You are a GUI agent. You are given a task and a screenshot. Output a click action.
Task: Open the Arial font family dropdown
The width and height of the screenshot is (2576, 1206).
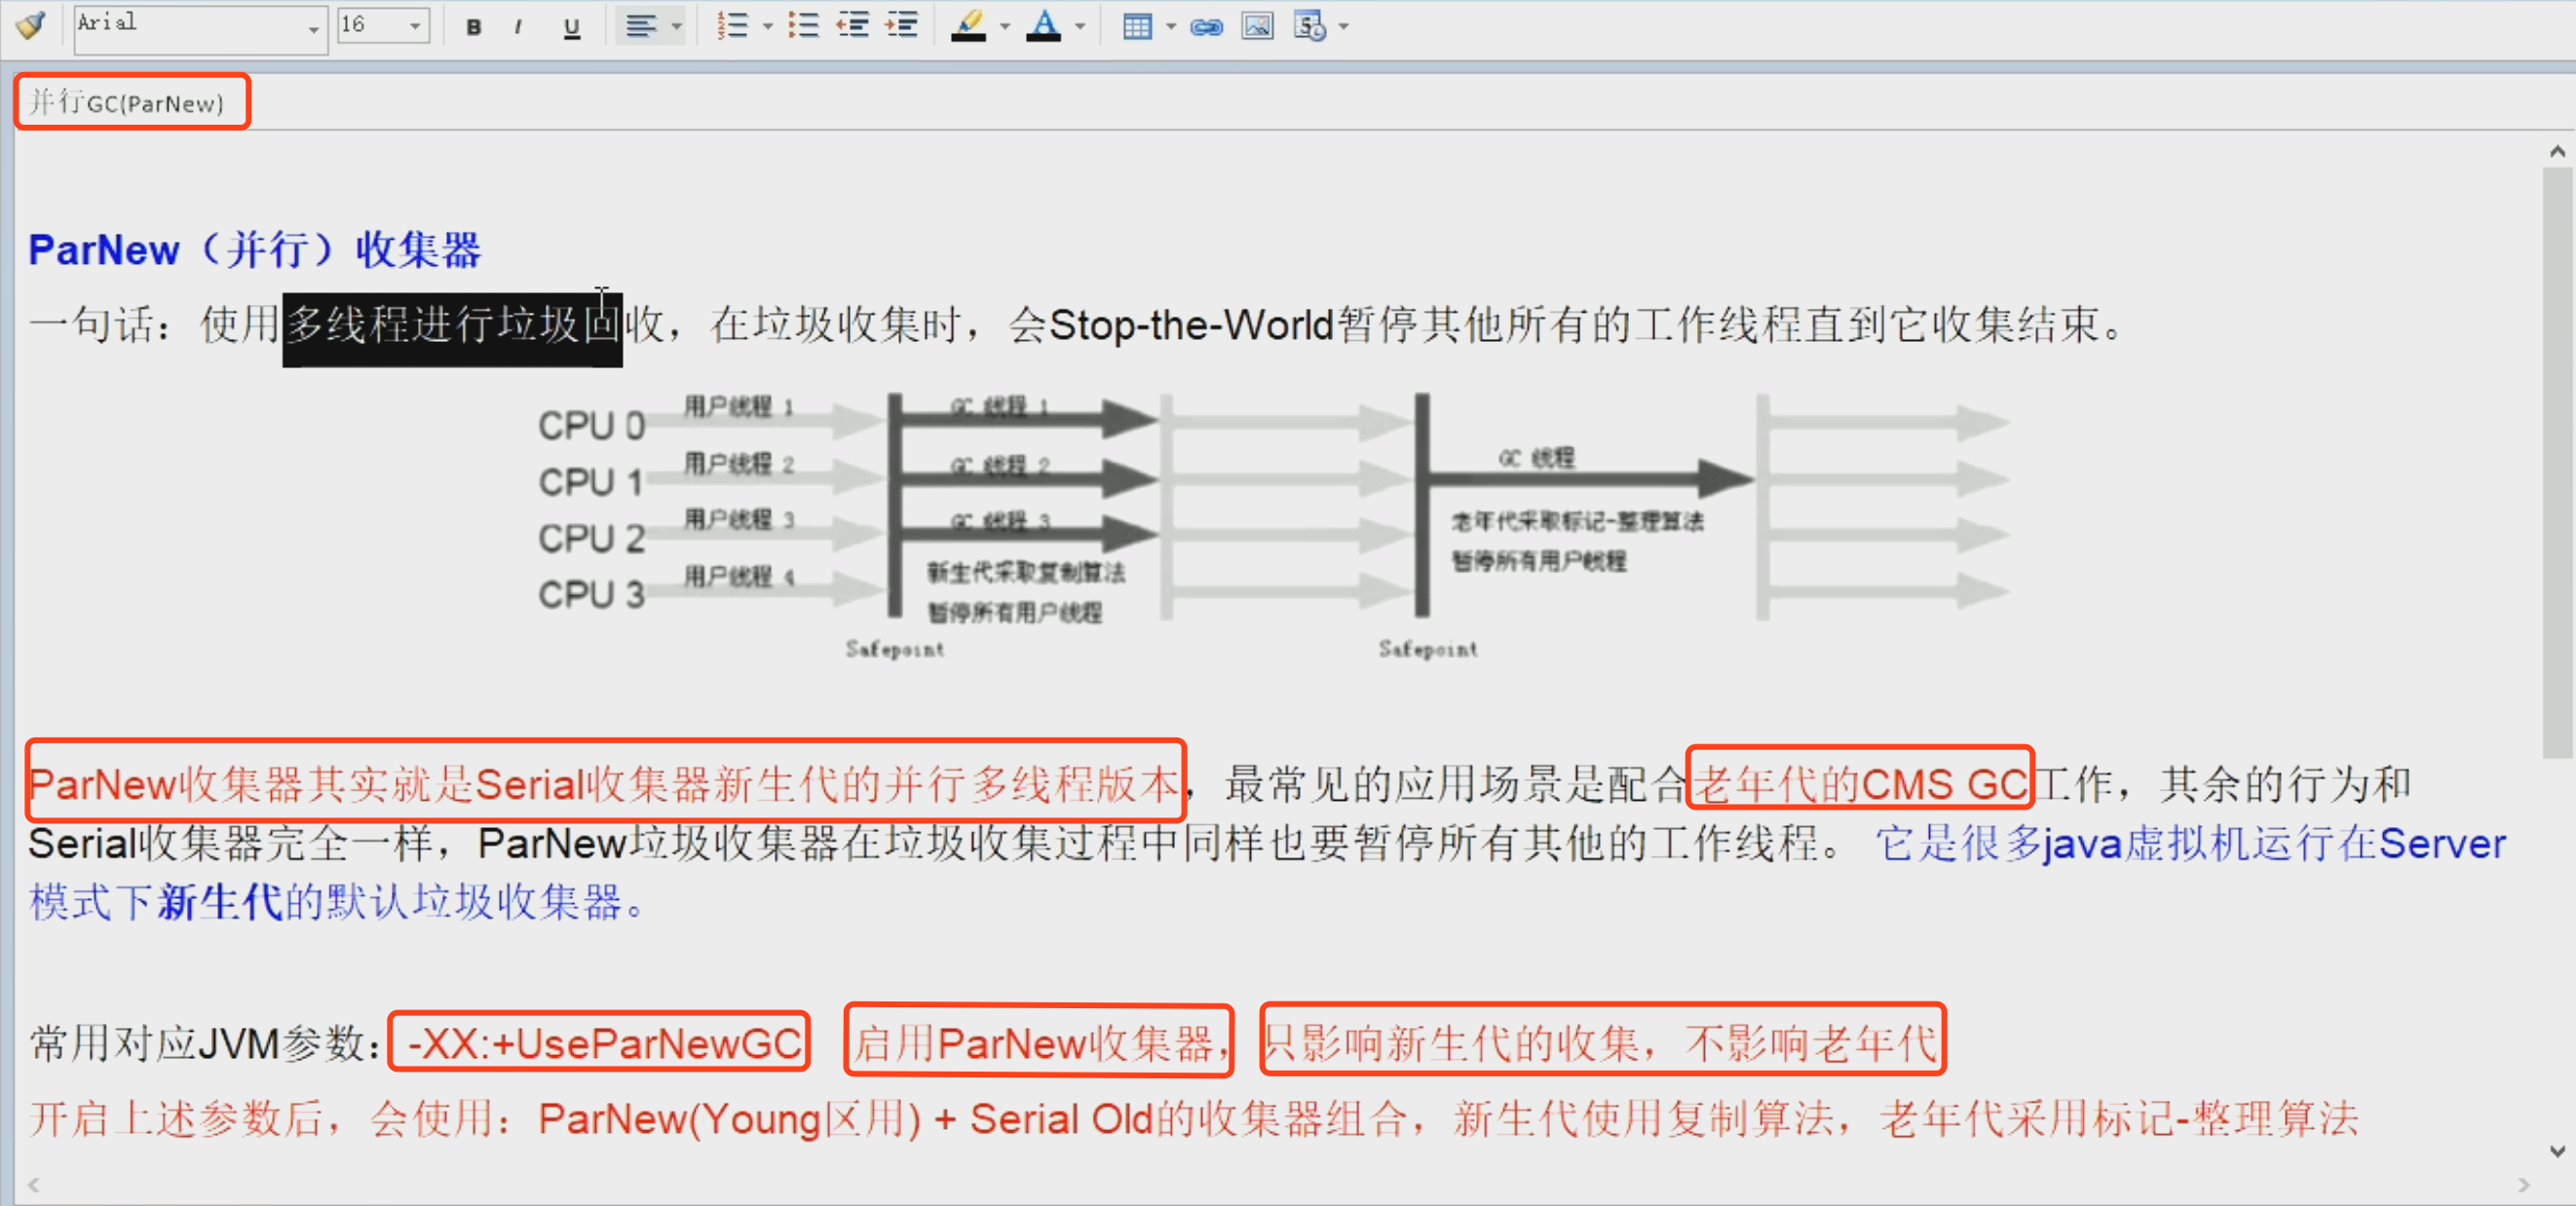click(x=313, y=30)
